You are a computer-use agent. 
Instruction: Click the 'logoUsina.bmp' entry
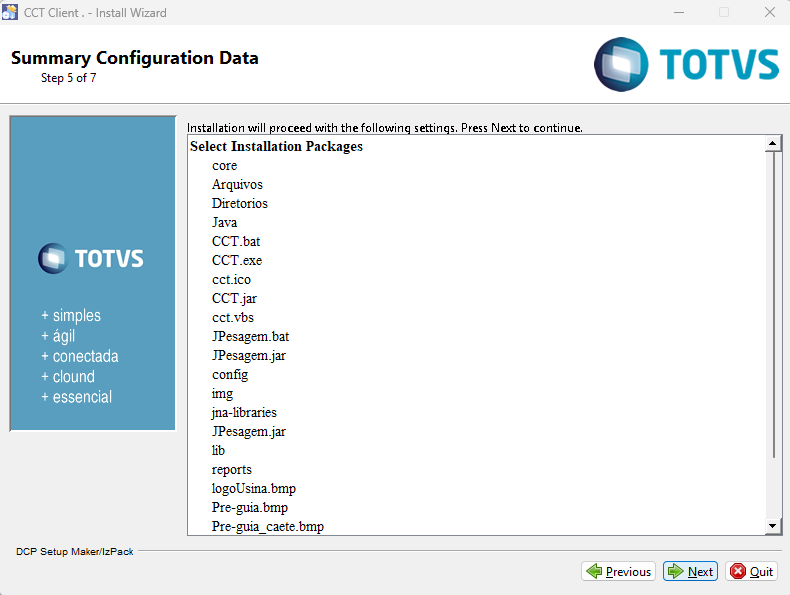point(253,489)
